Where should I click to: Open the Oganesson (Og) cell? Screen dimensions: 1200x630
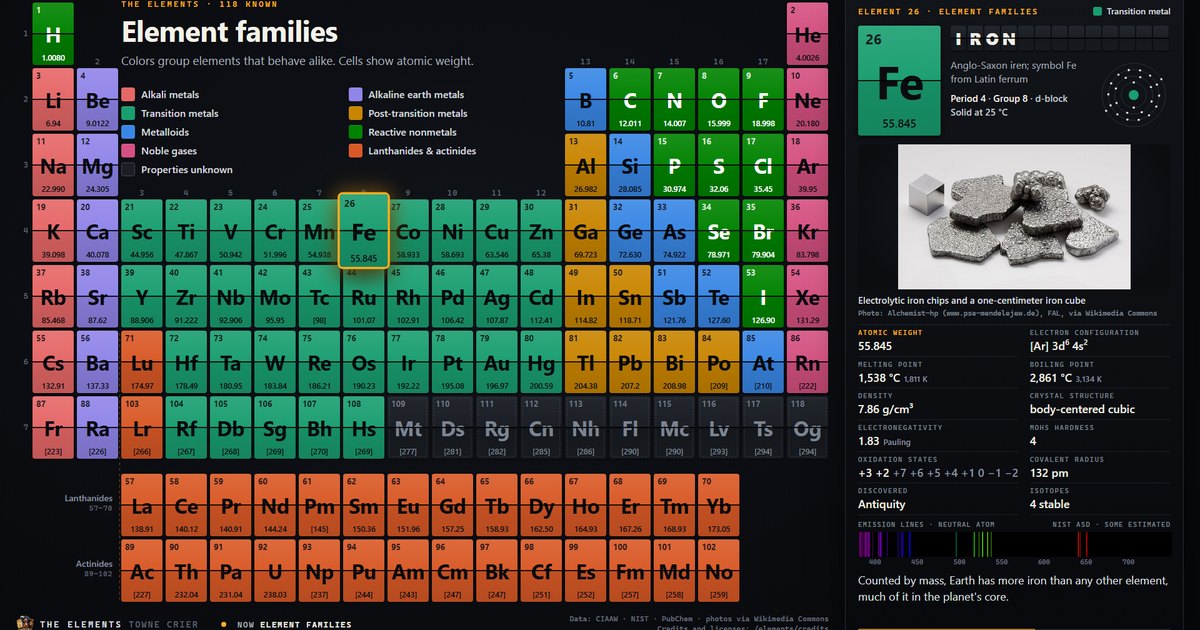click(x=808, y=428)
